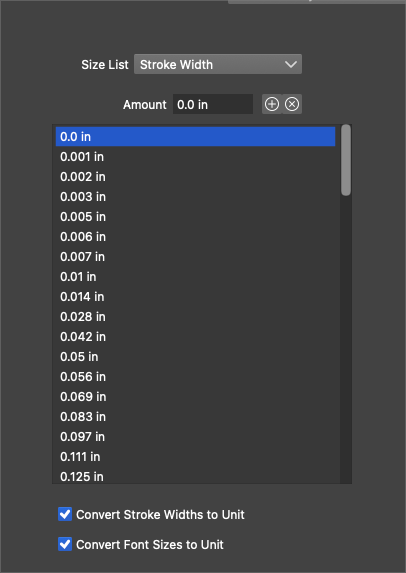Select 0.003 in from the list
Viewport: 406px width, 573px height.
195,197
